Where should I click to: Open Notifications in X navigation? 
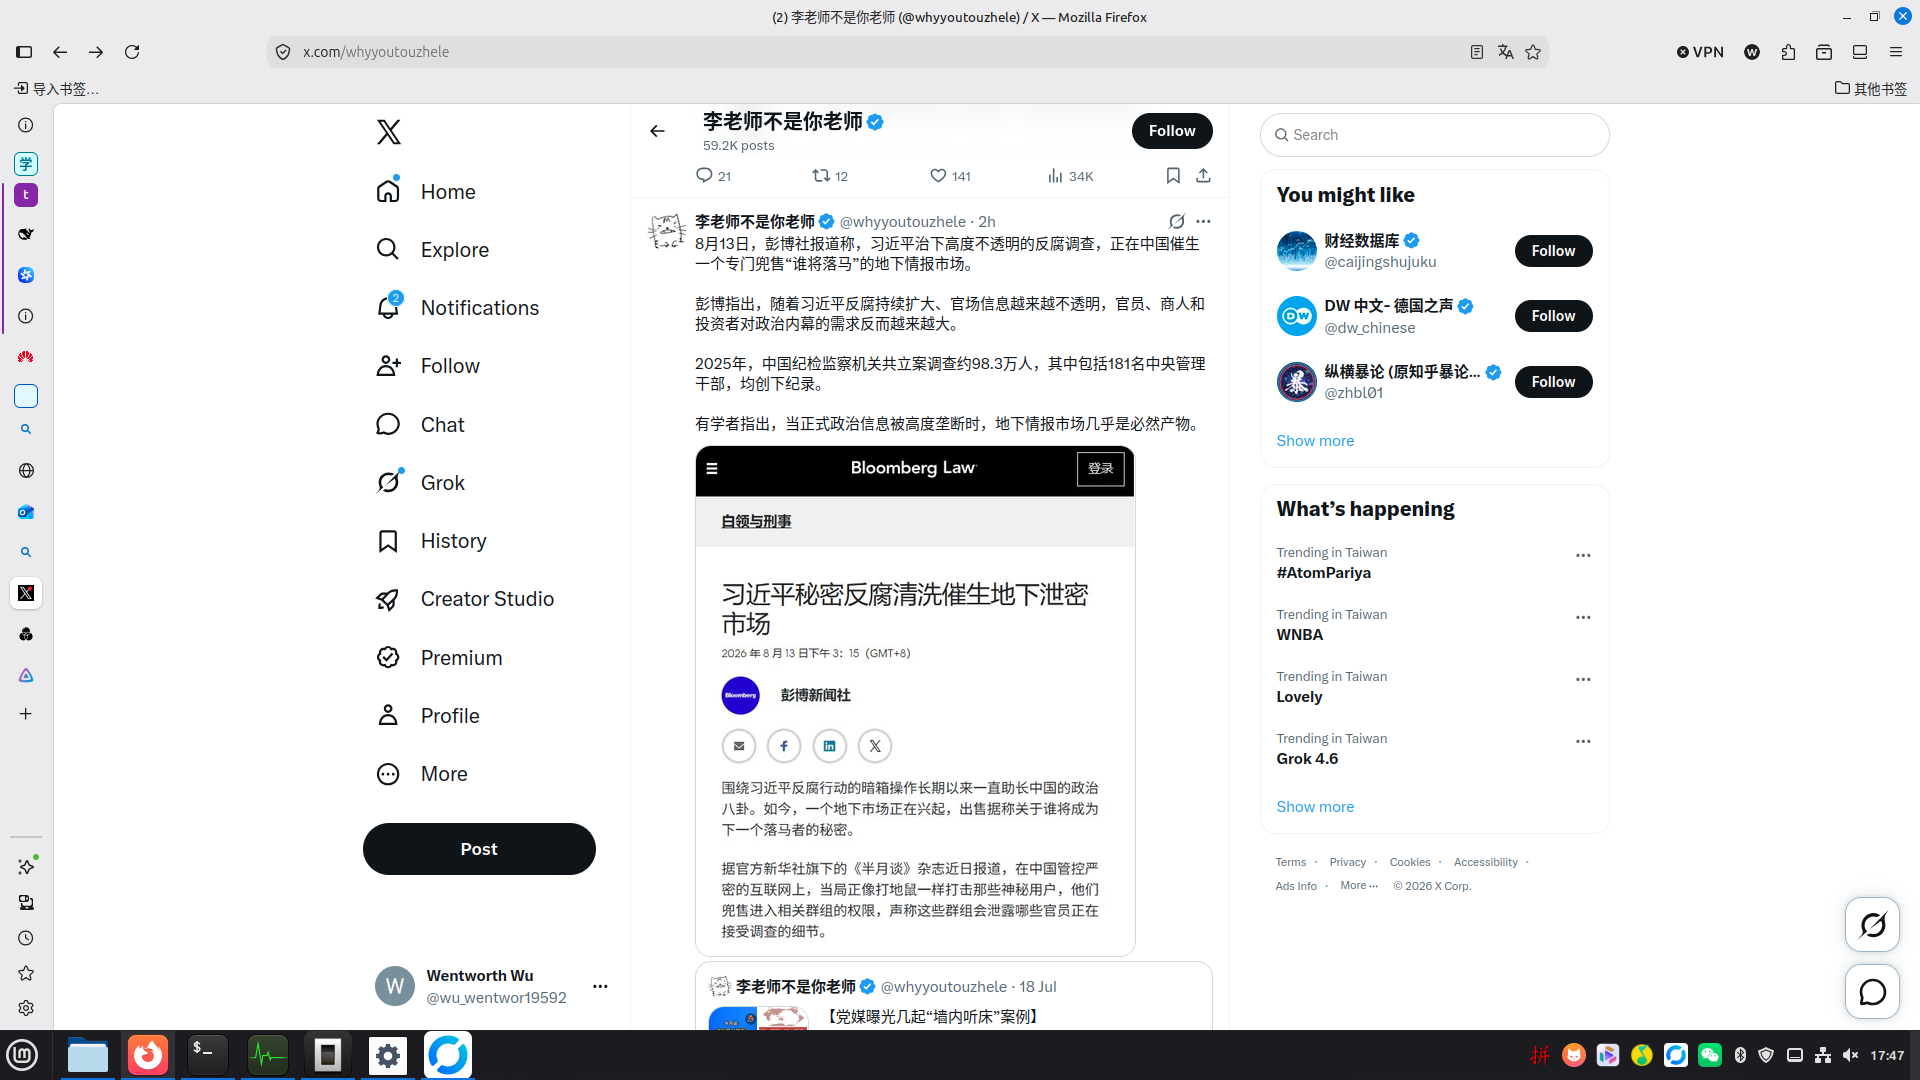pyautogui.click(x=458, y=308)
